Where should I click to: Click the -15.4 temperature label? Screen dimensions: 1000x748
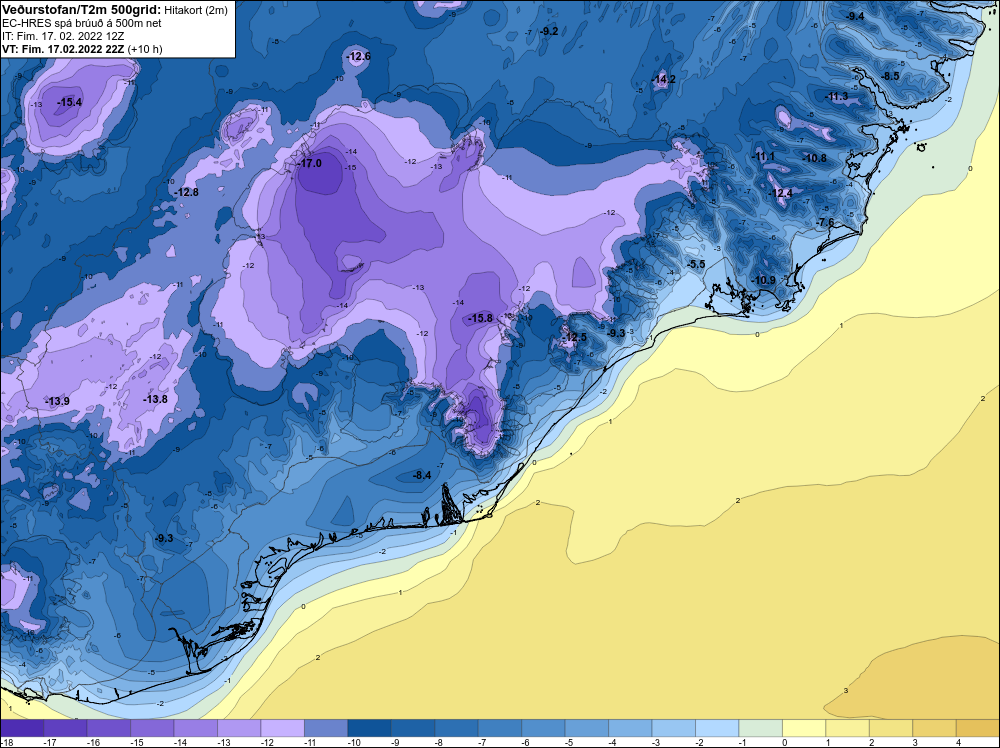point(70,102)
